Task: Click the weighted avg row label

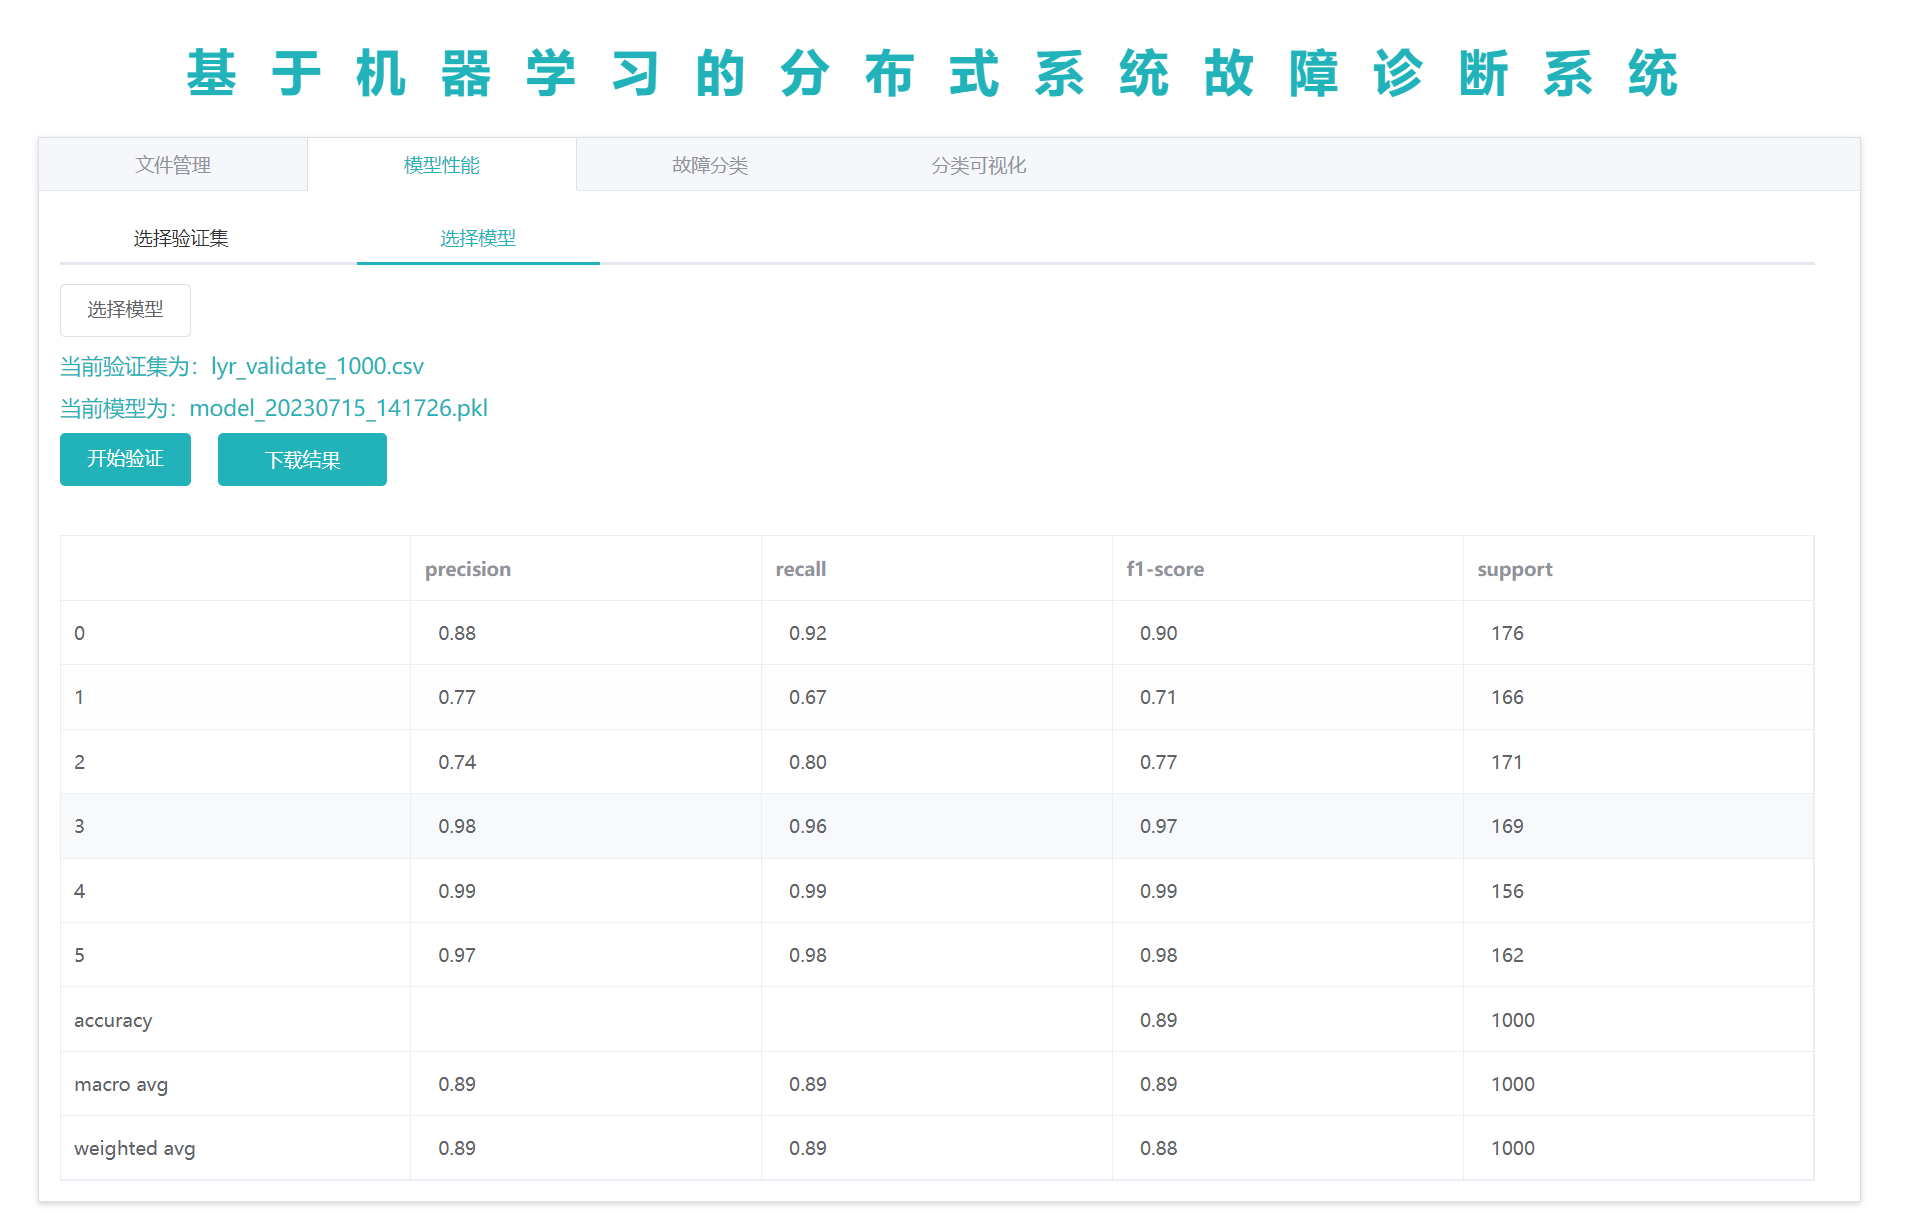Action: click(135, 1148)
